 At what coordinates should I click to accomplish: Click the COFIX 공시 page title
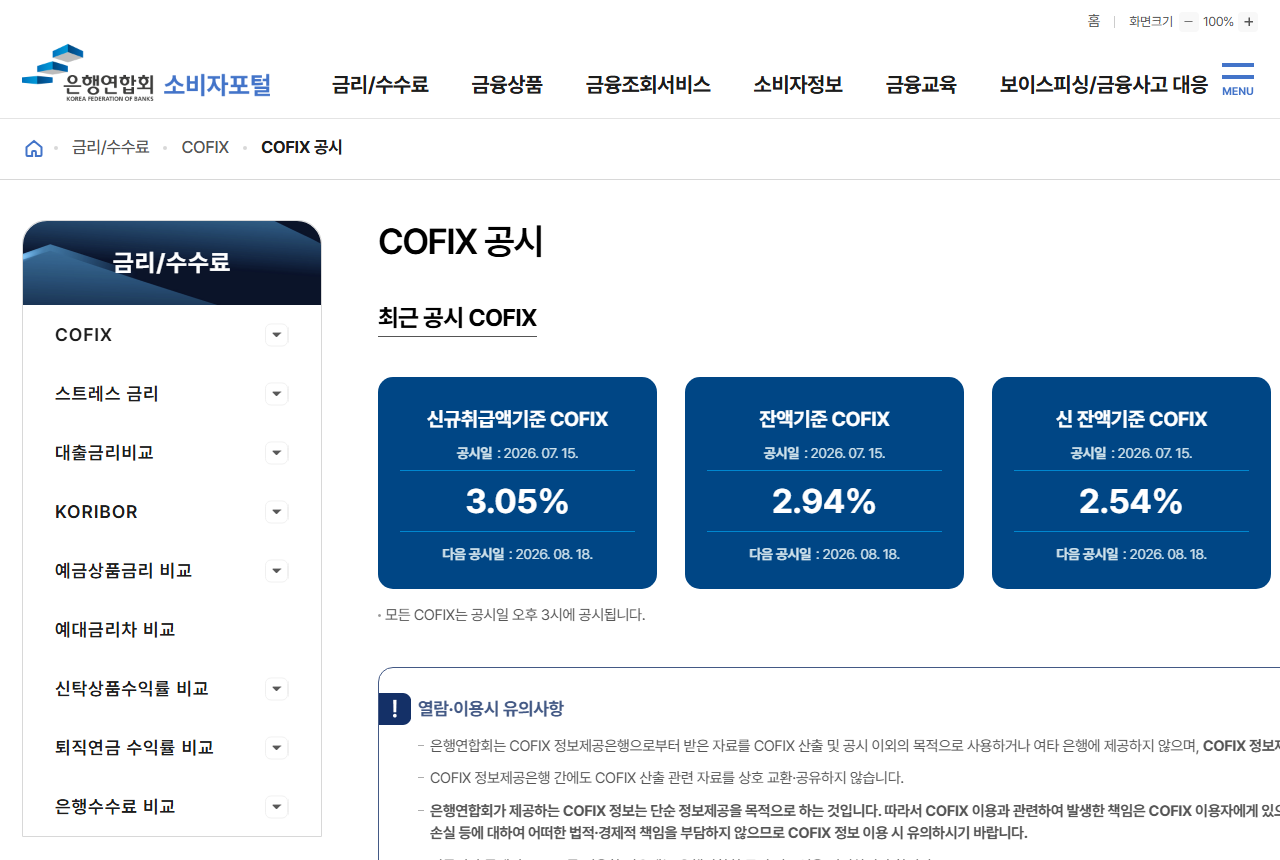pyautogui.click(x=460, y=242)
